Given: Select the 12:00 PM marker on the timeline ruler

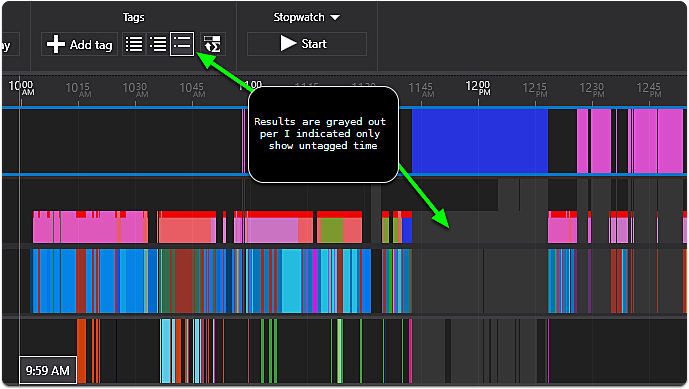Looking at the screenshot, I should click(478, 88).
